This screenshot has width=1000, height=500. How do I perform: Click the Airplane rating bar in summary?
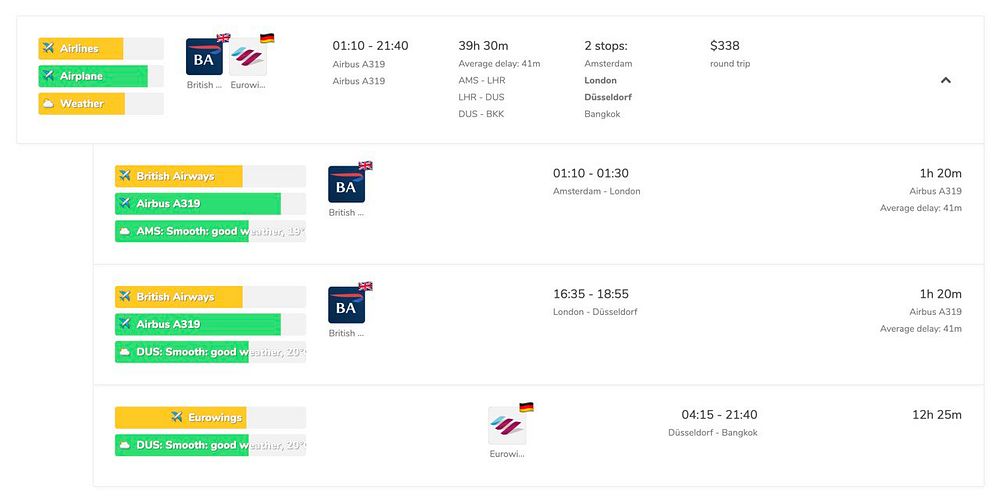[x=100, y=76]
